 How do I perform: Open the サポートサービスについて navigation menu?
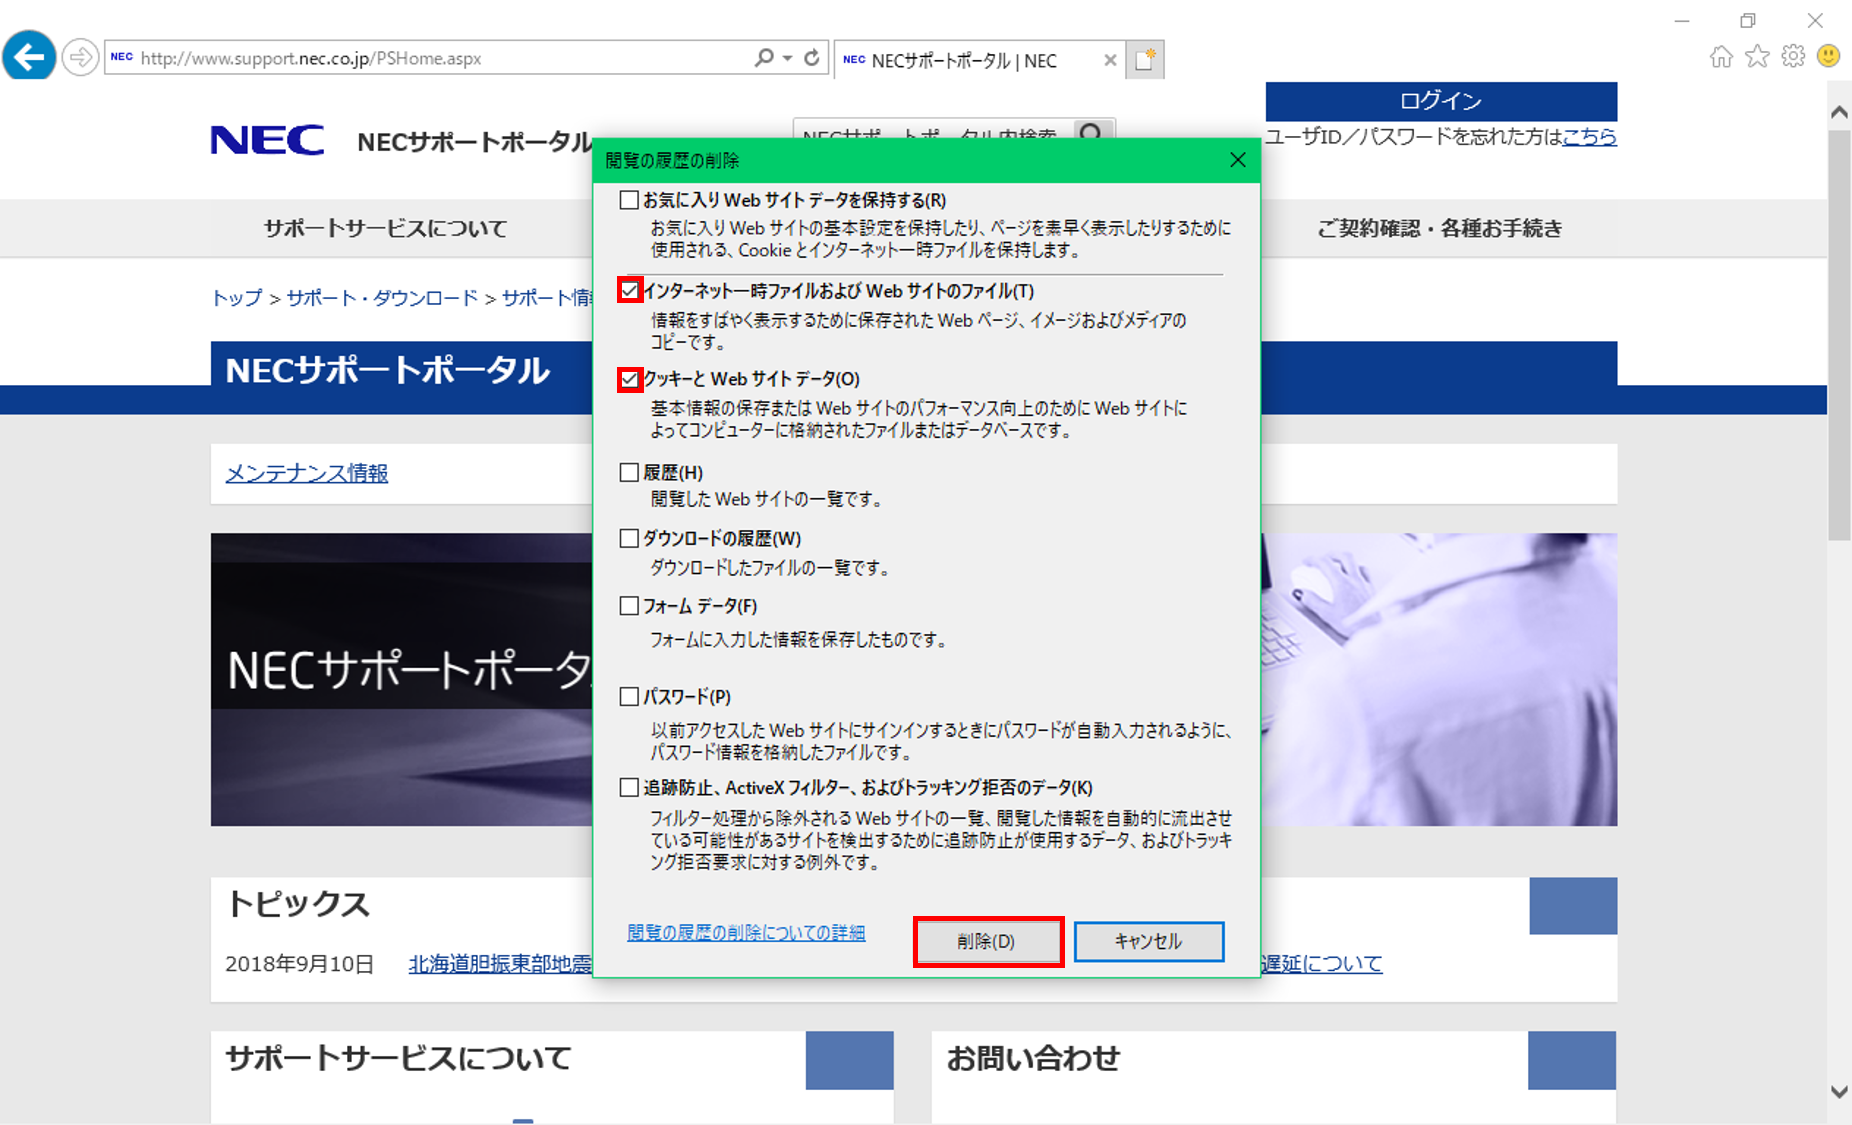tap(385, 229)
